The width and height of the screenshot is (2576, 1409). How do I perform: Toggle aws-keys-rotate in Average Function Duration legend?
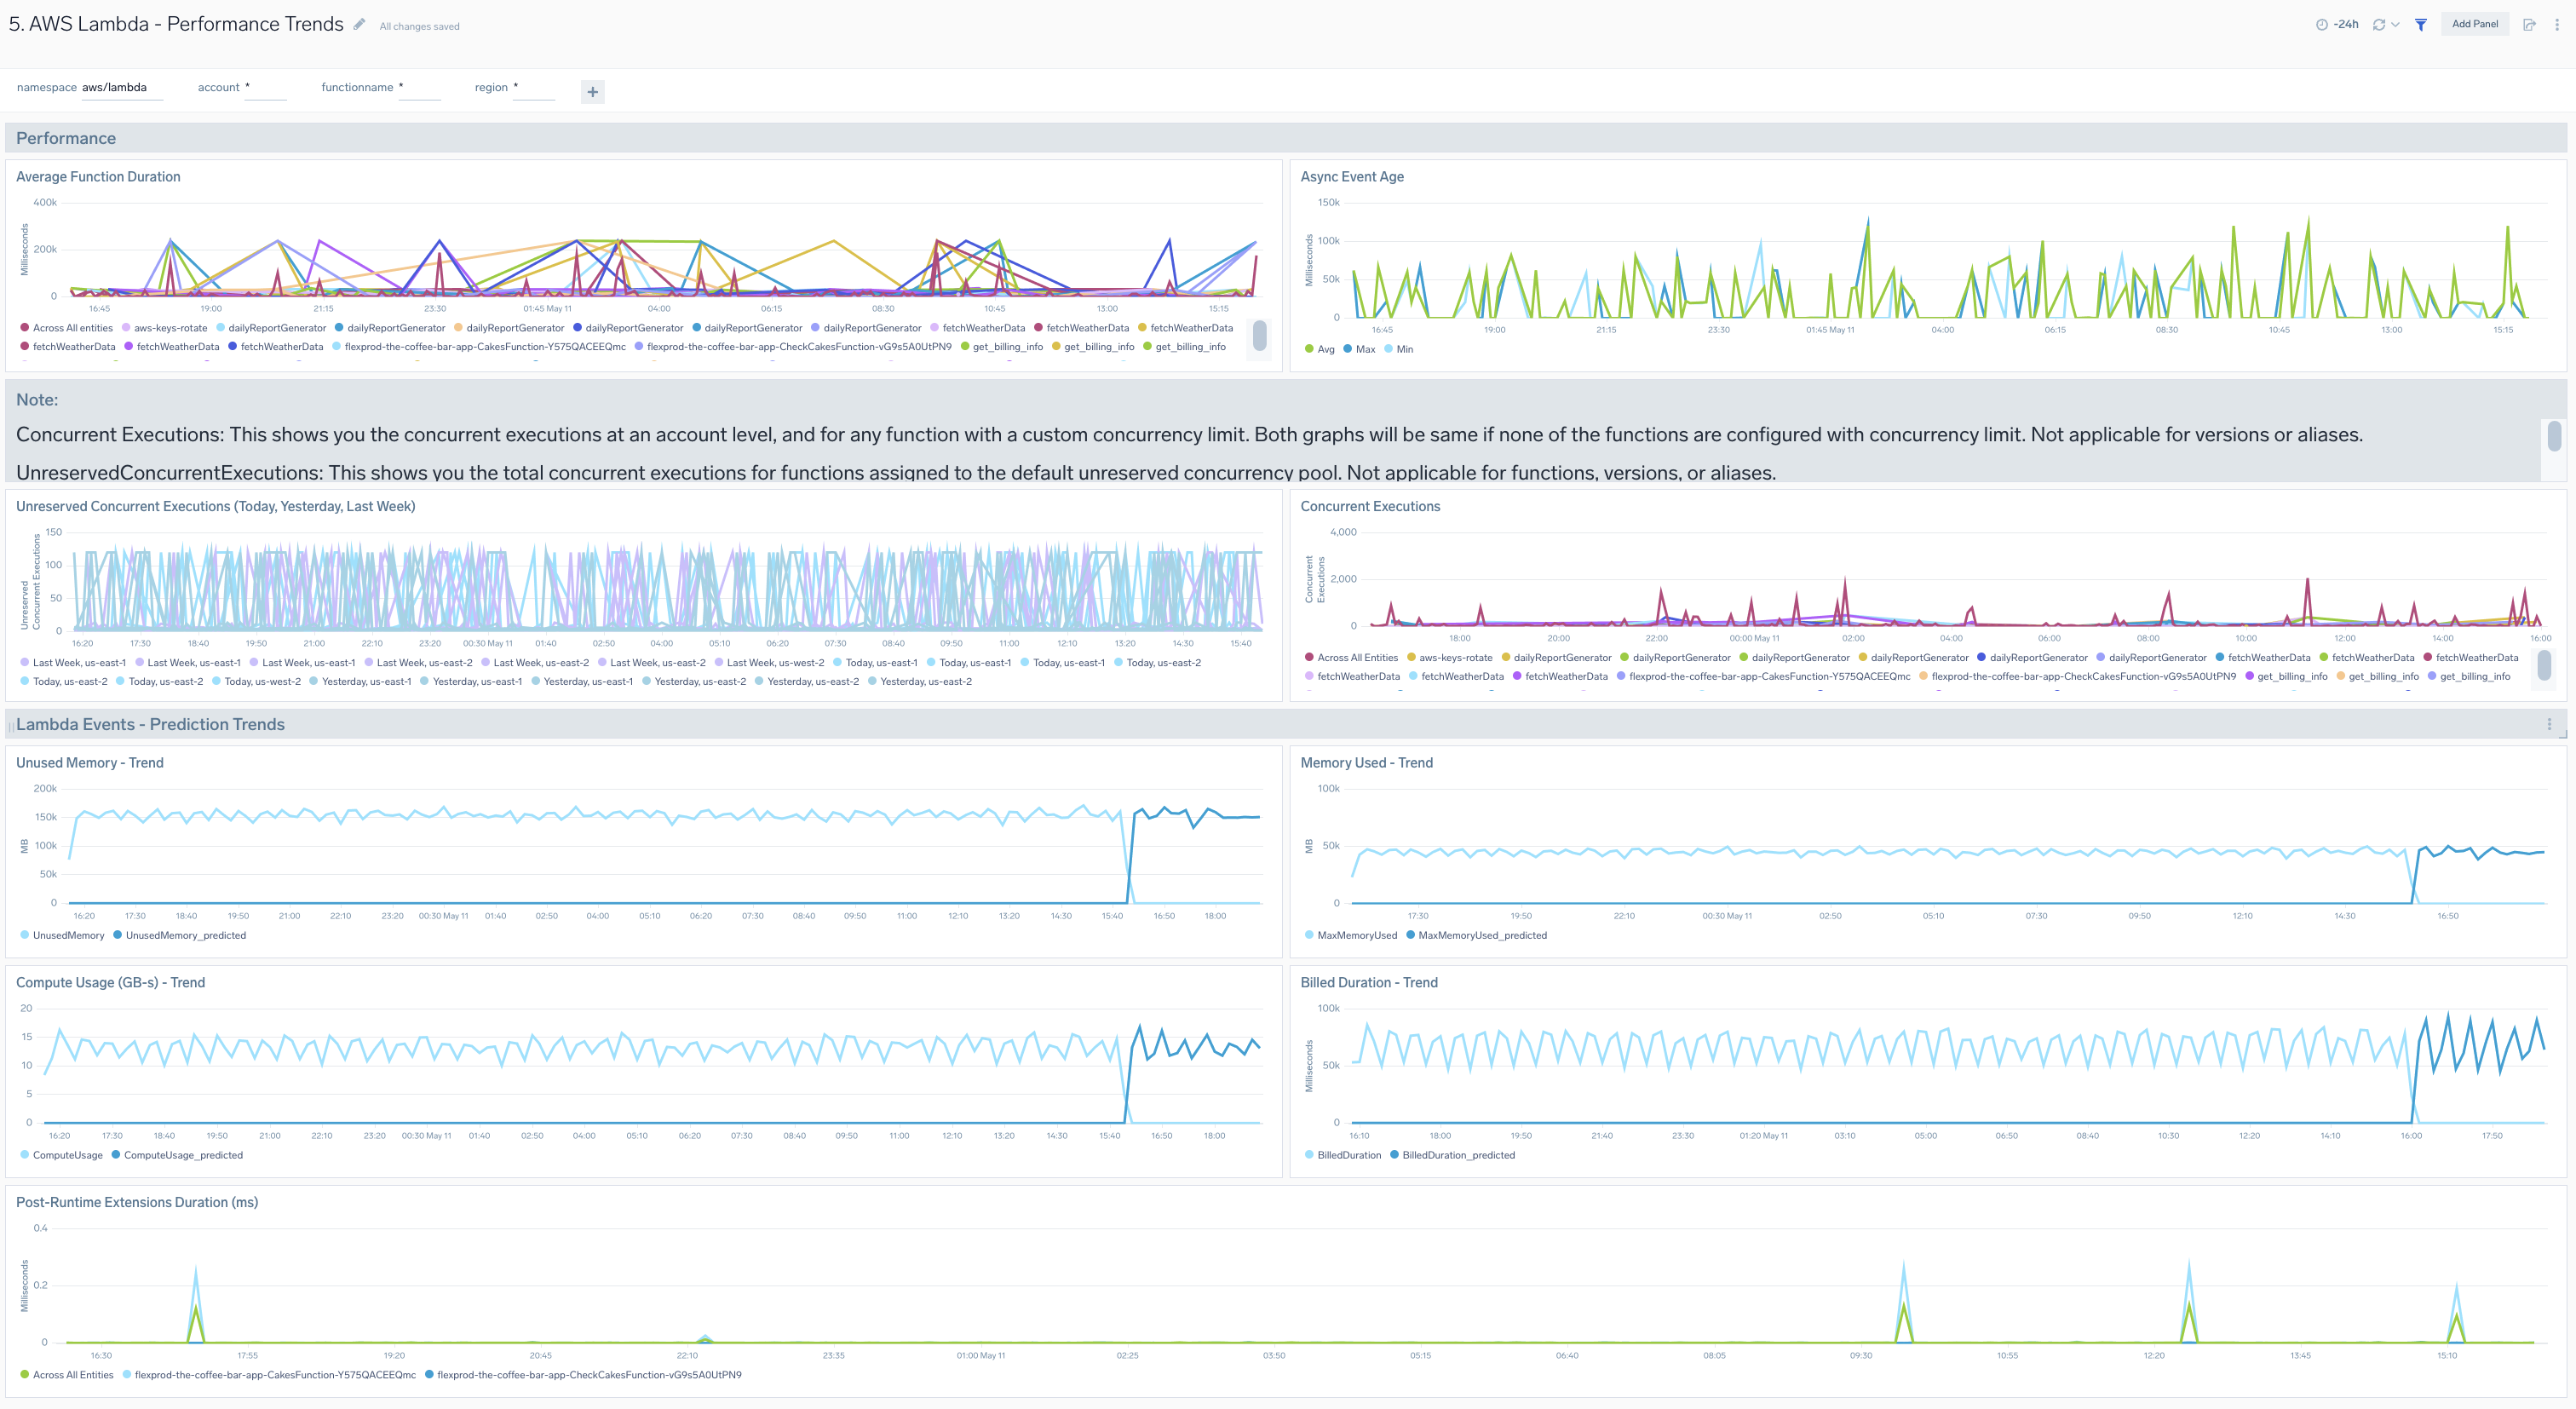tap(164, 328)
